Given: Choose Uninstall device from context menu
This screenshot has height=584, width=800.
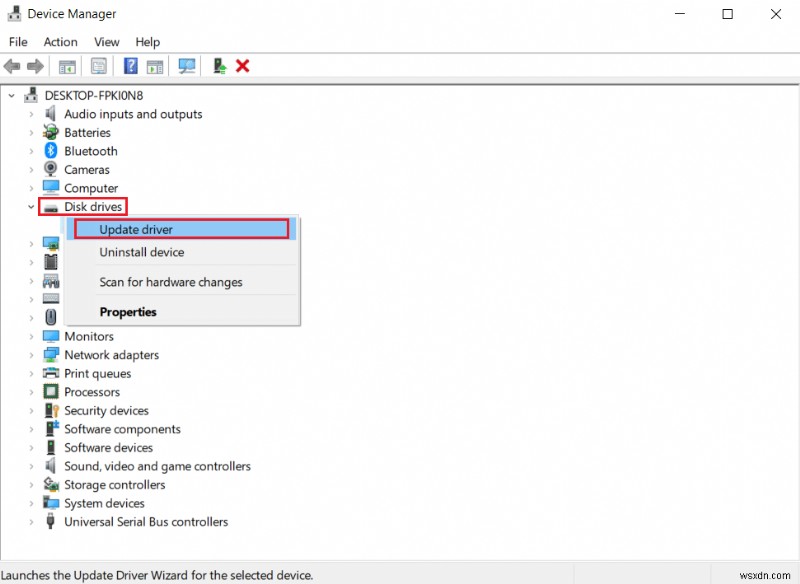Looking at the screenshot, I should coord(181,252).
